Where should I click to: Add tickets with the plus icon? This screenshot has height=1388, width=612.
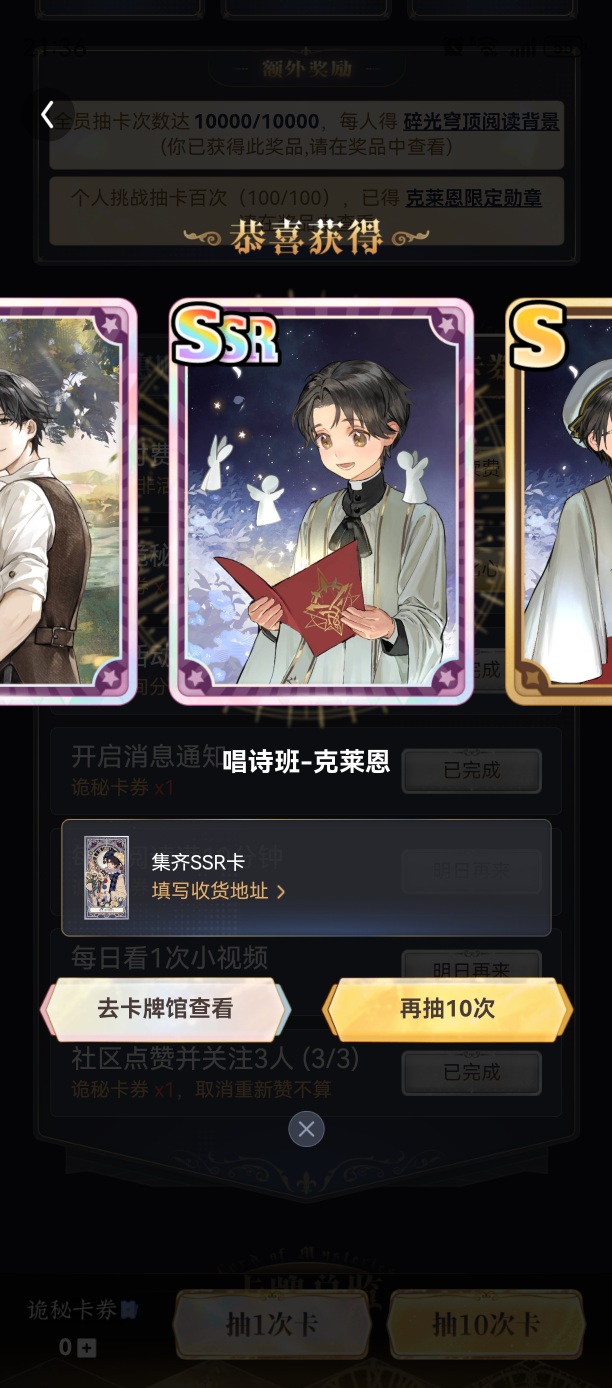click(x=87, y=1348)
